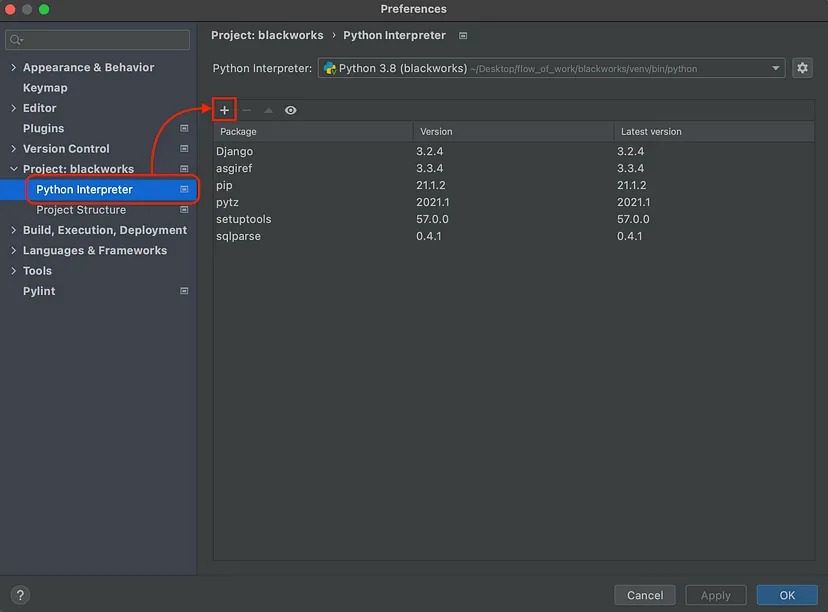
Task: Click the Apply button
Action: pyautogui.click(x=716, y=595)
